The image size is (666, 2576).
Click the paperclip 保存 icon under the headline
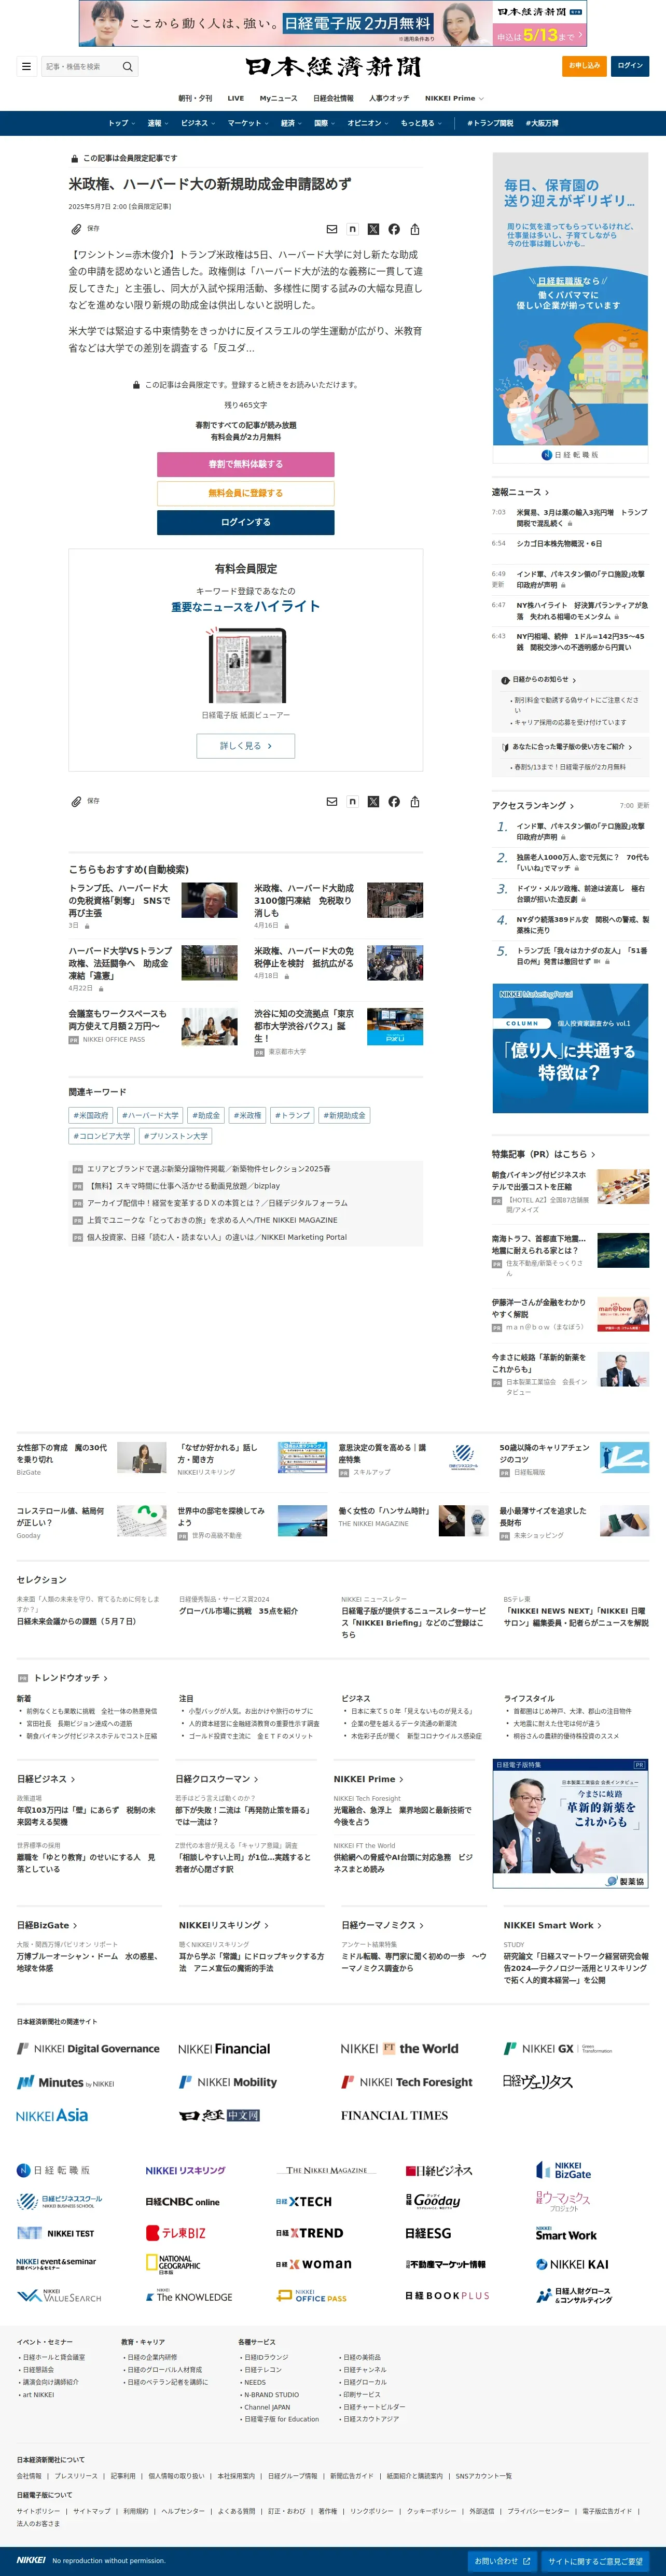pos(76,229)
